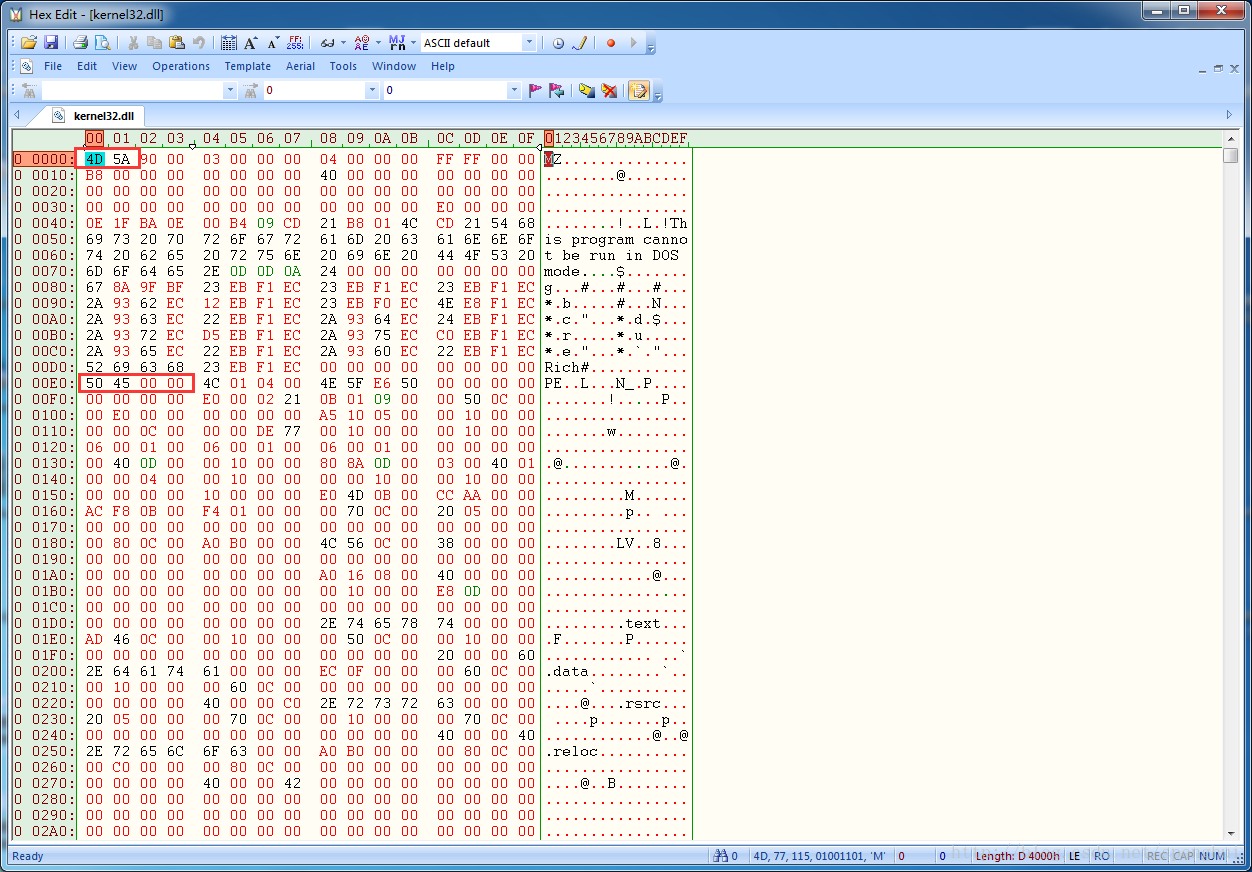Image resolution: width=1252 pixels, height=872 pixels.
Task: Open the Help menu
Action: (443, 66)
